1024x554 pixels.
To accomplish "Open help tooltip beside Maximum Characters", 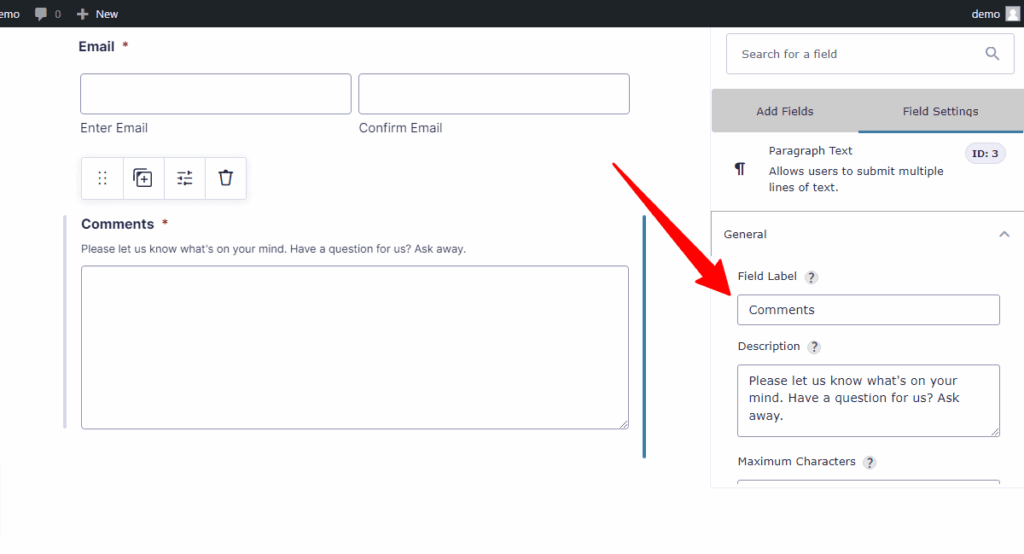I will (869, 463).
